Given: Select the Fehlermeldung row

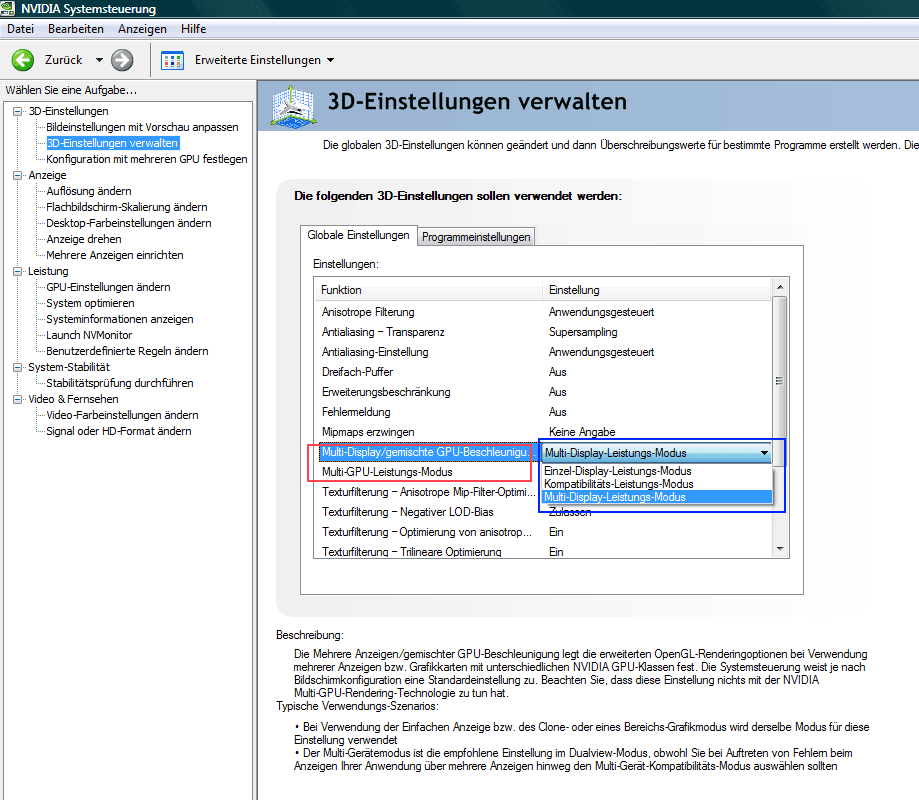Looking at the screenshot, I should (x=542, y=411).
